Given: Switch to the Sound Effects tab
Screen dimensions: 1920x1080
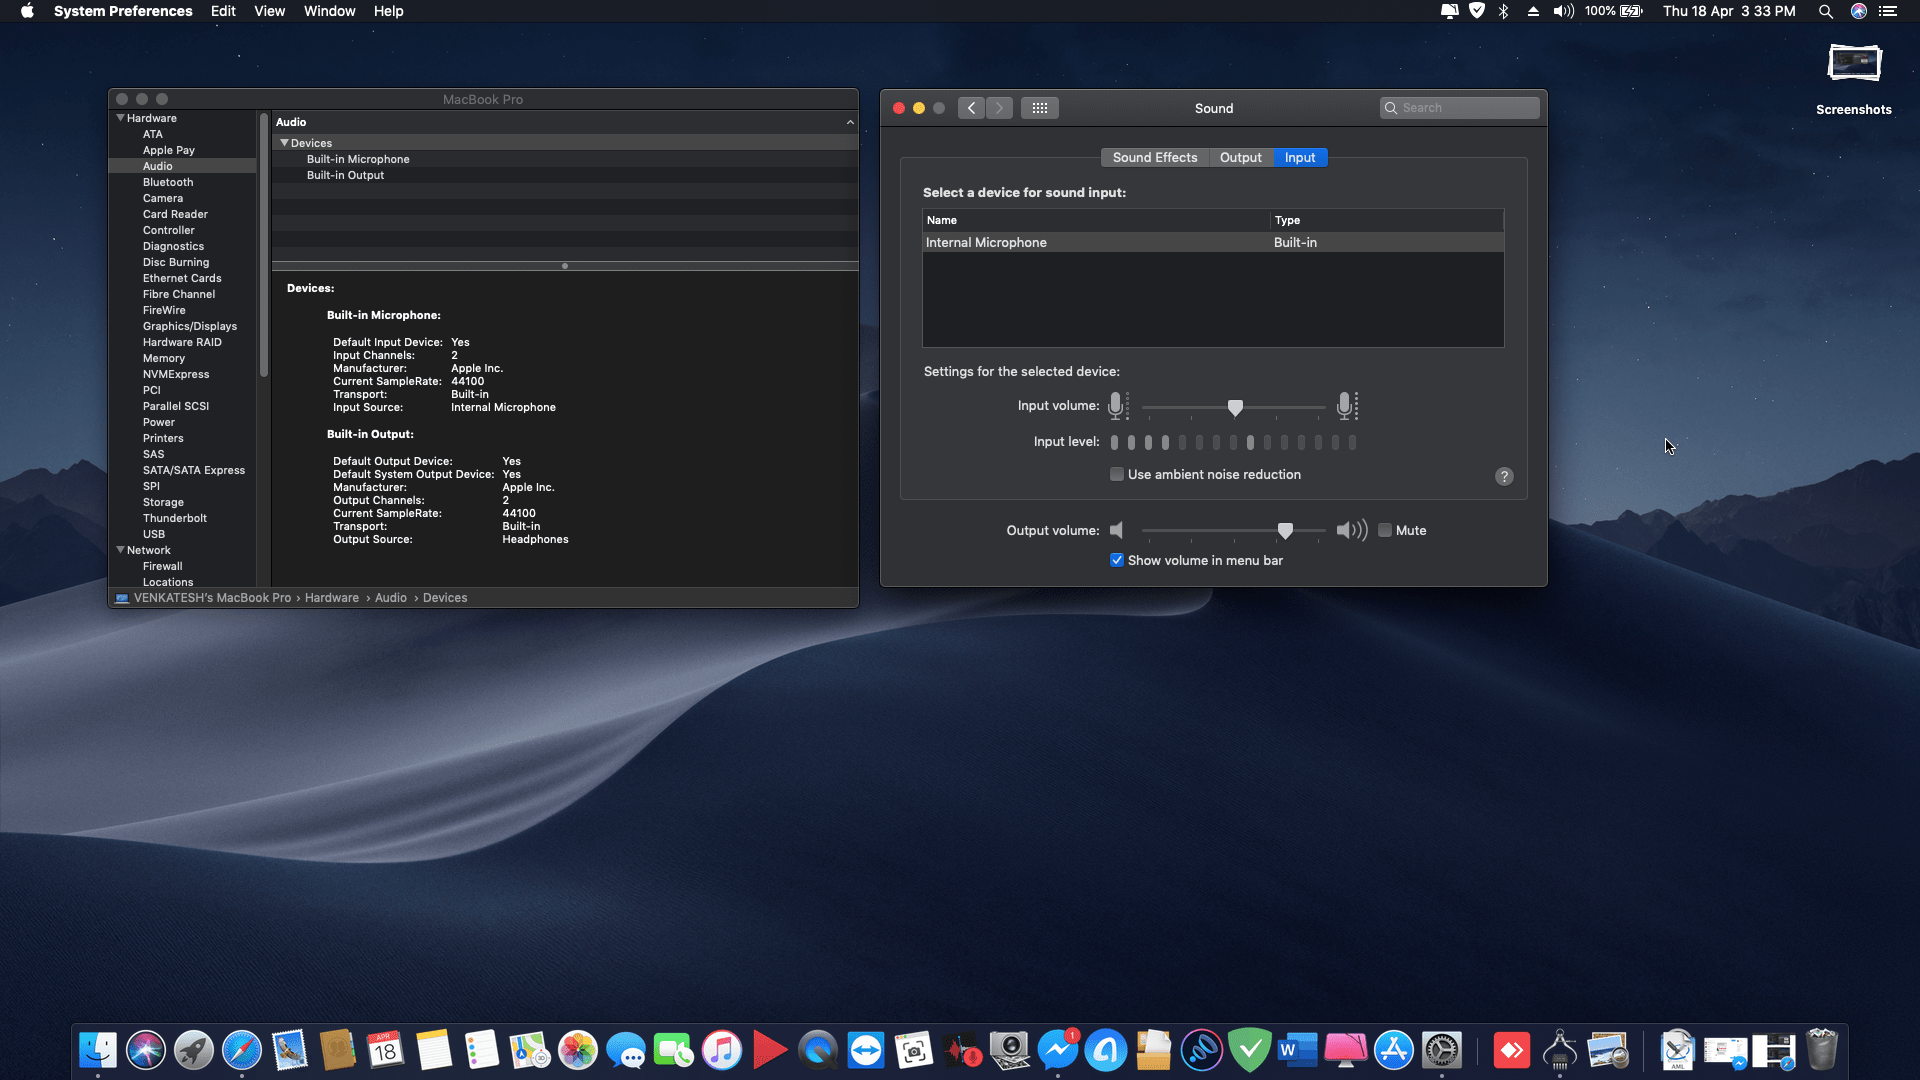Looking at the screenshot, I should (1154, 158).
